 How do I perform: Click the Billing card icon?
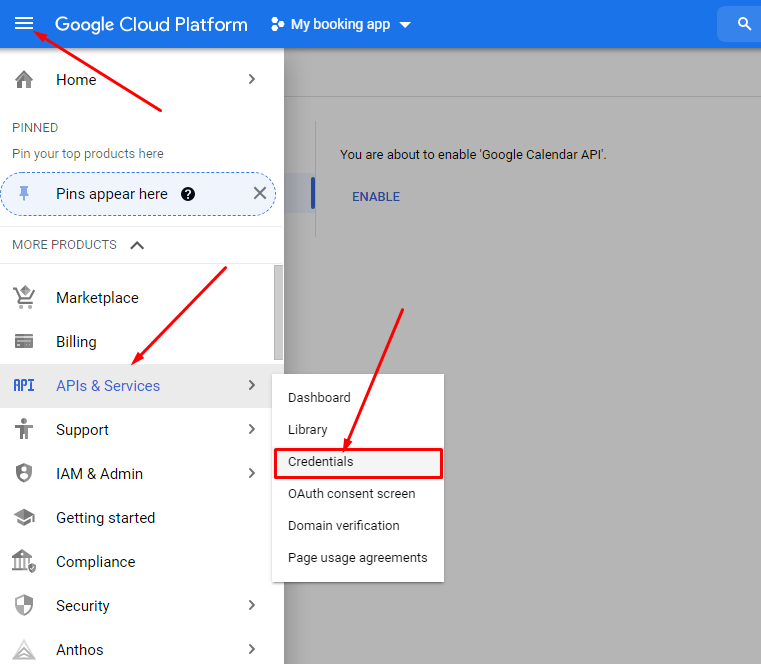pos(24,341)
